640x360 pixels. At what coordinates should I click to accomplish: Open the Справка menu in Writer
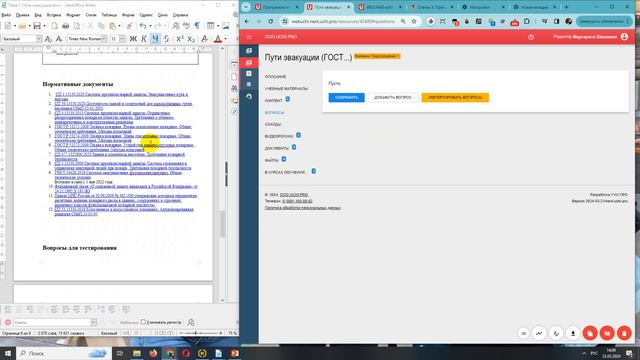[x=180, y=15]
